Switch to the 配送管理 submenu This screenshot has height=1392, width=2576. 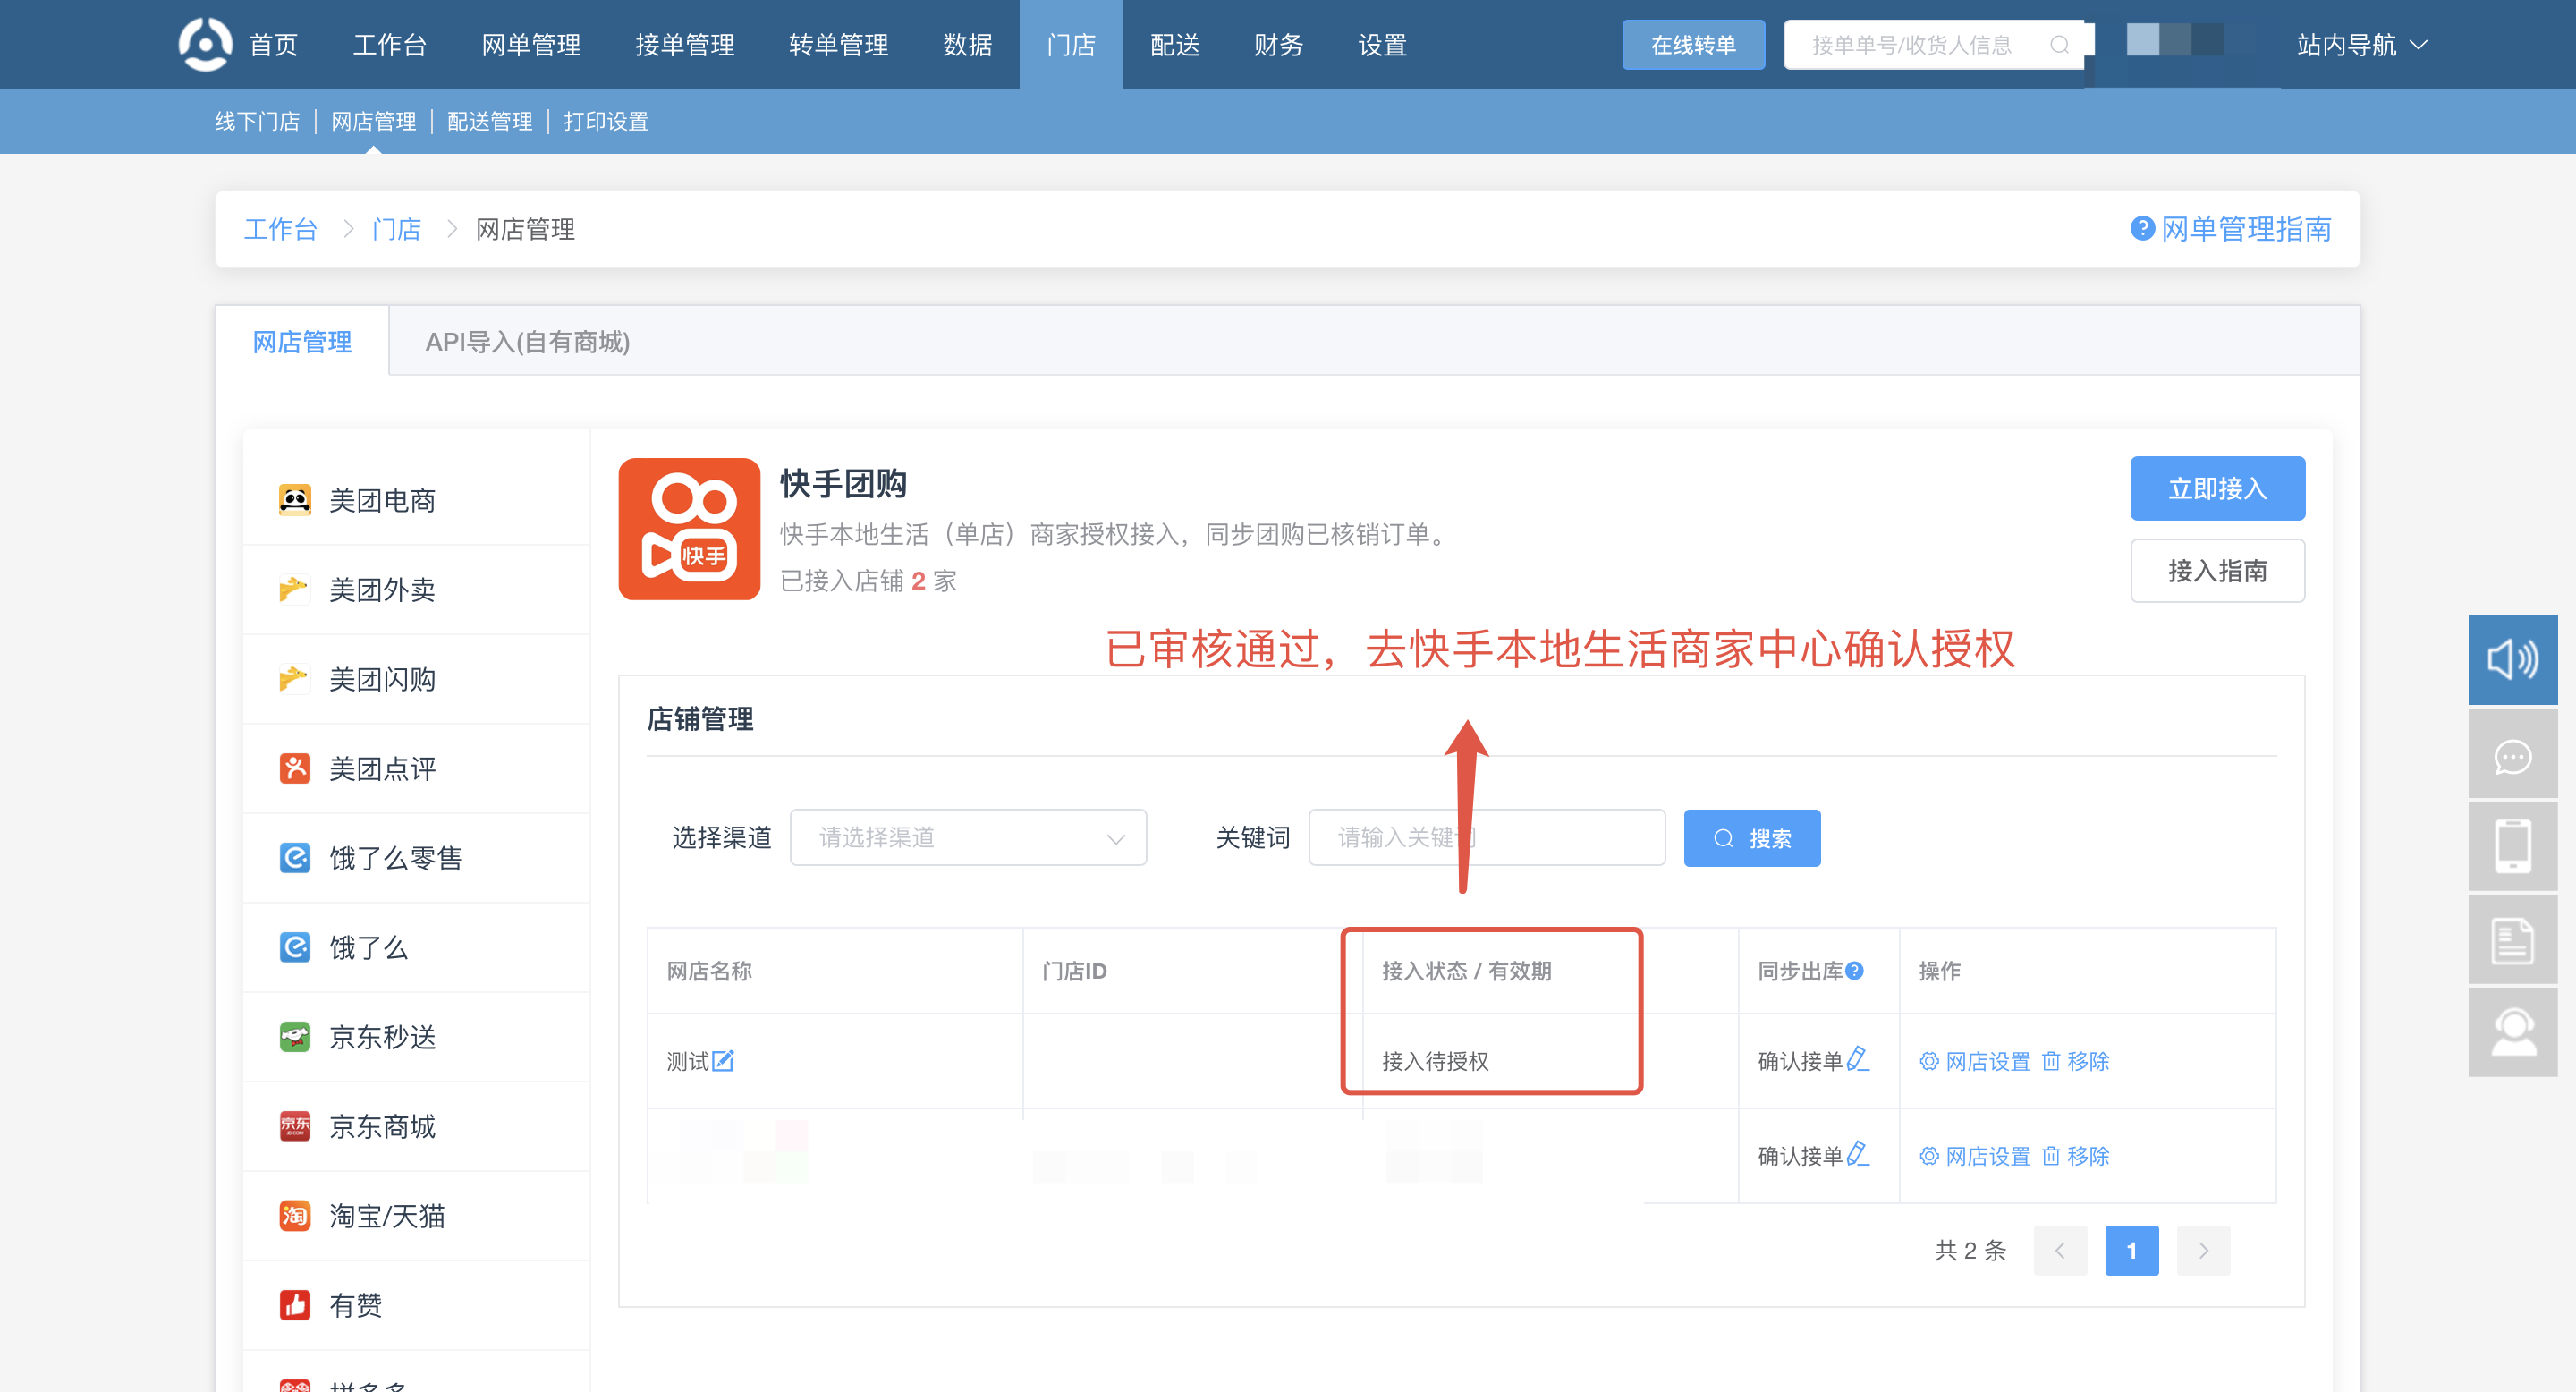point(489,121)
